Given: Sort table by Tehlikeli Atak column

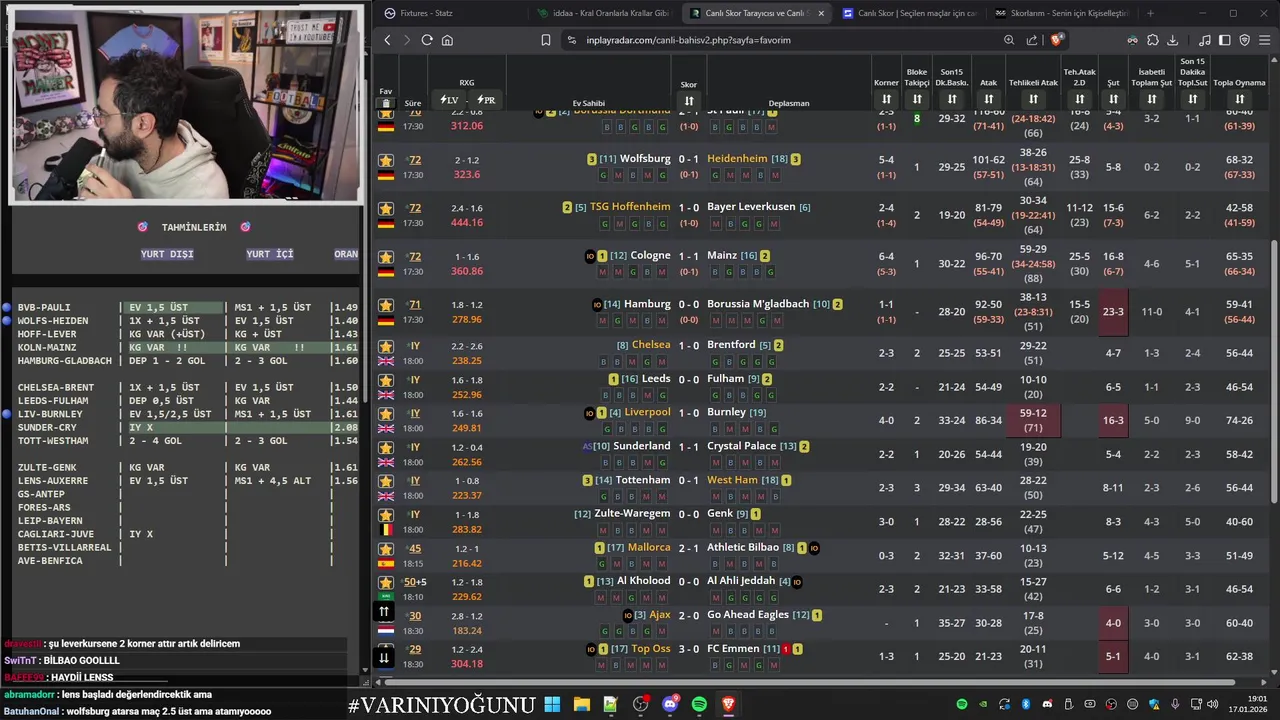Looking at the screenshot, I should click(x=1033, y=99).
